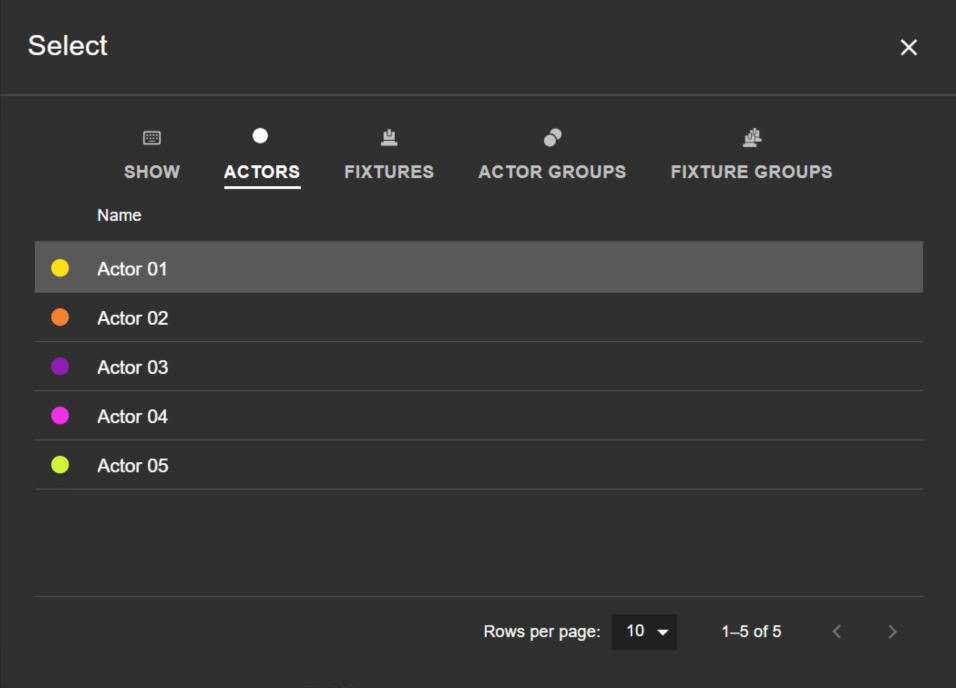Image resolution: width=956 pixels, height=688 pixels.
Task: Sort rows by the Name column header
Action: click(119, 214)
